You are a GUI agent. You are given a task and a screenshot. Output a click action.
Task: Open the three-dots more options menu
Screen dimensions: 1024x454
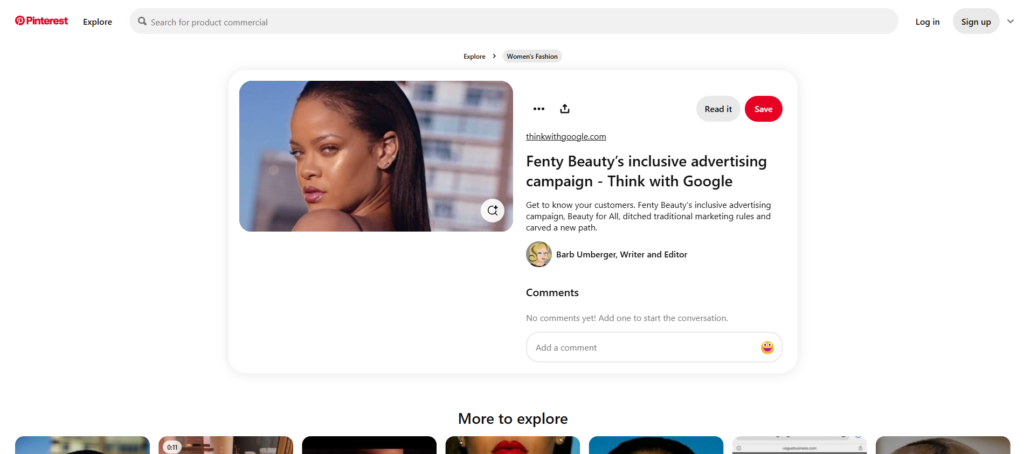pyautogui.click(x=539, y=109)
